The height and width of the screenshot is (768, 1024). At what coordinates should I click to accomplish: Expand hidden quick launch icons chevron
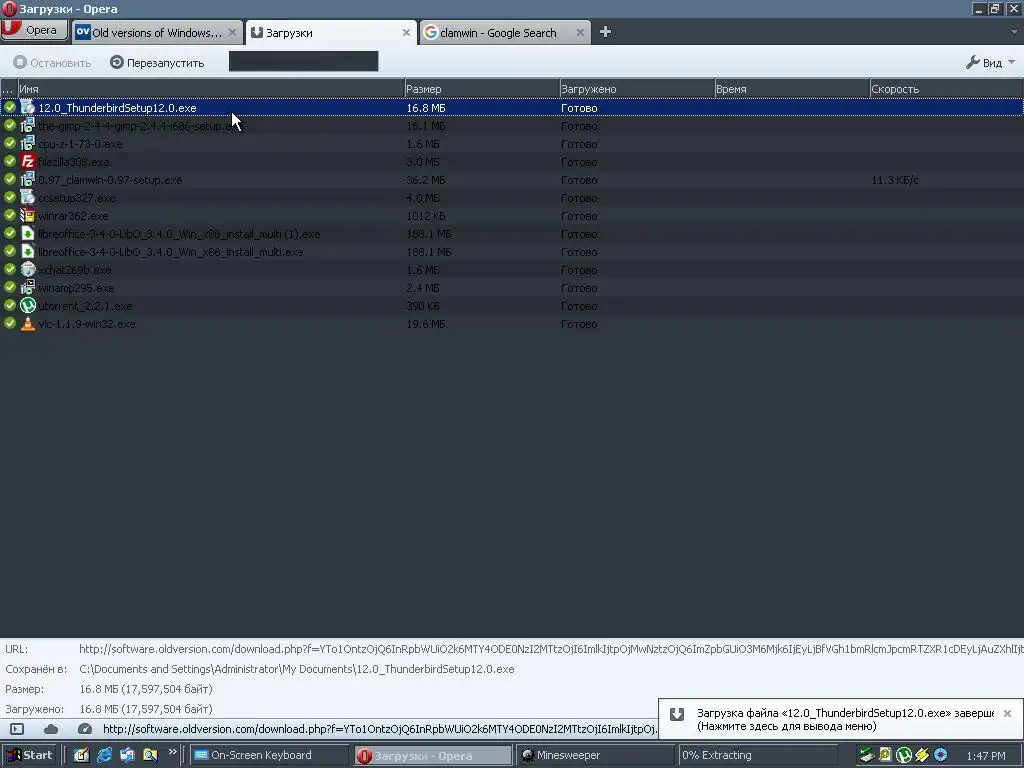172,752
